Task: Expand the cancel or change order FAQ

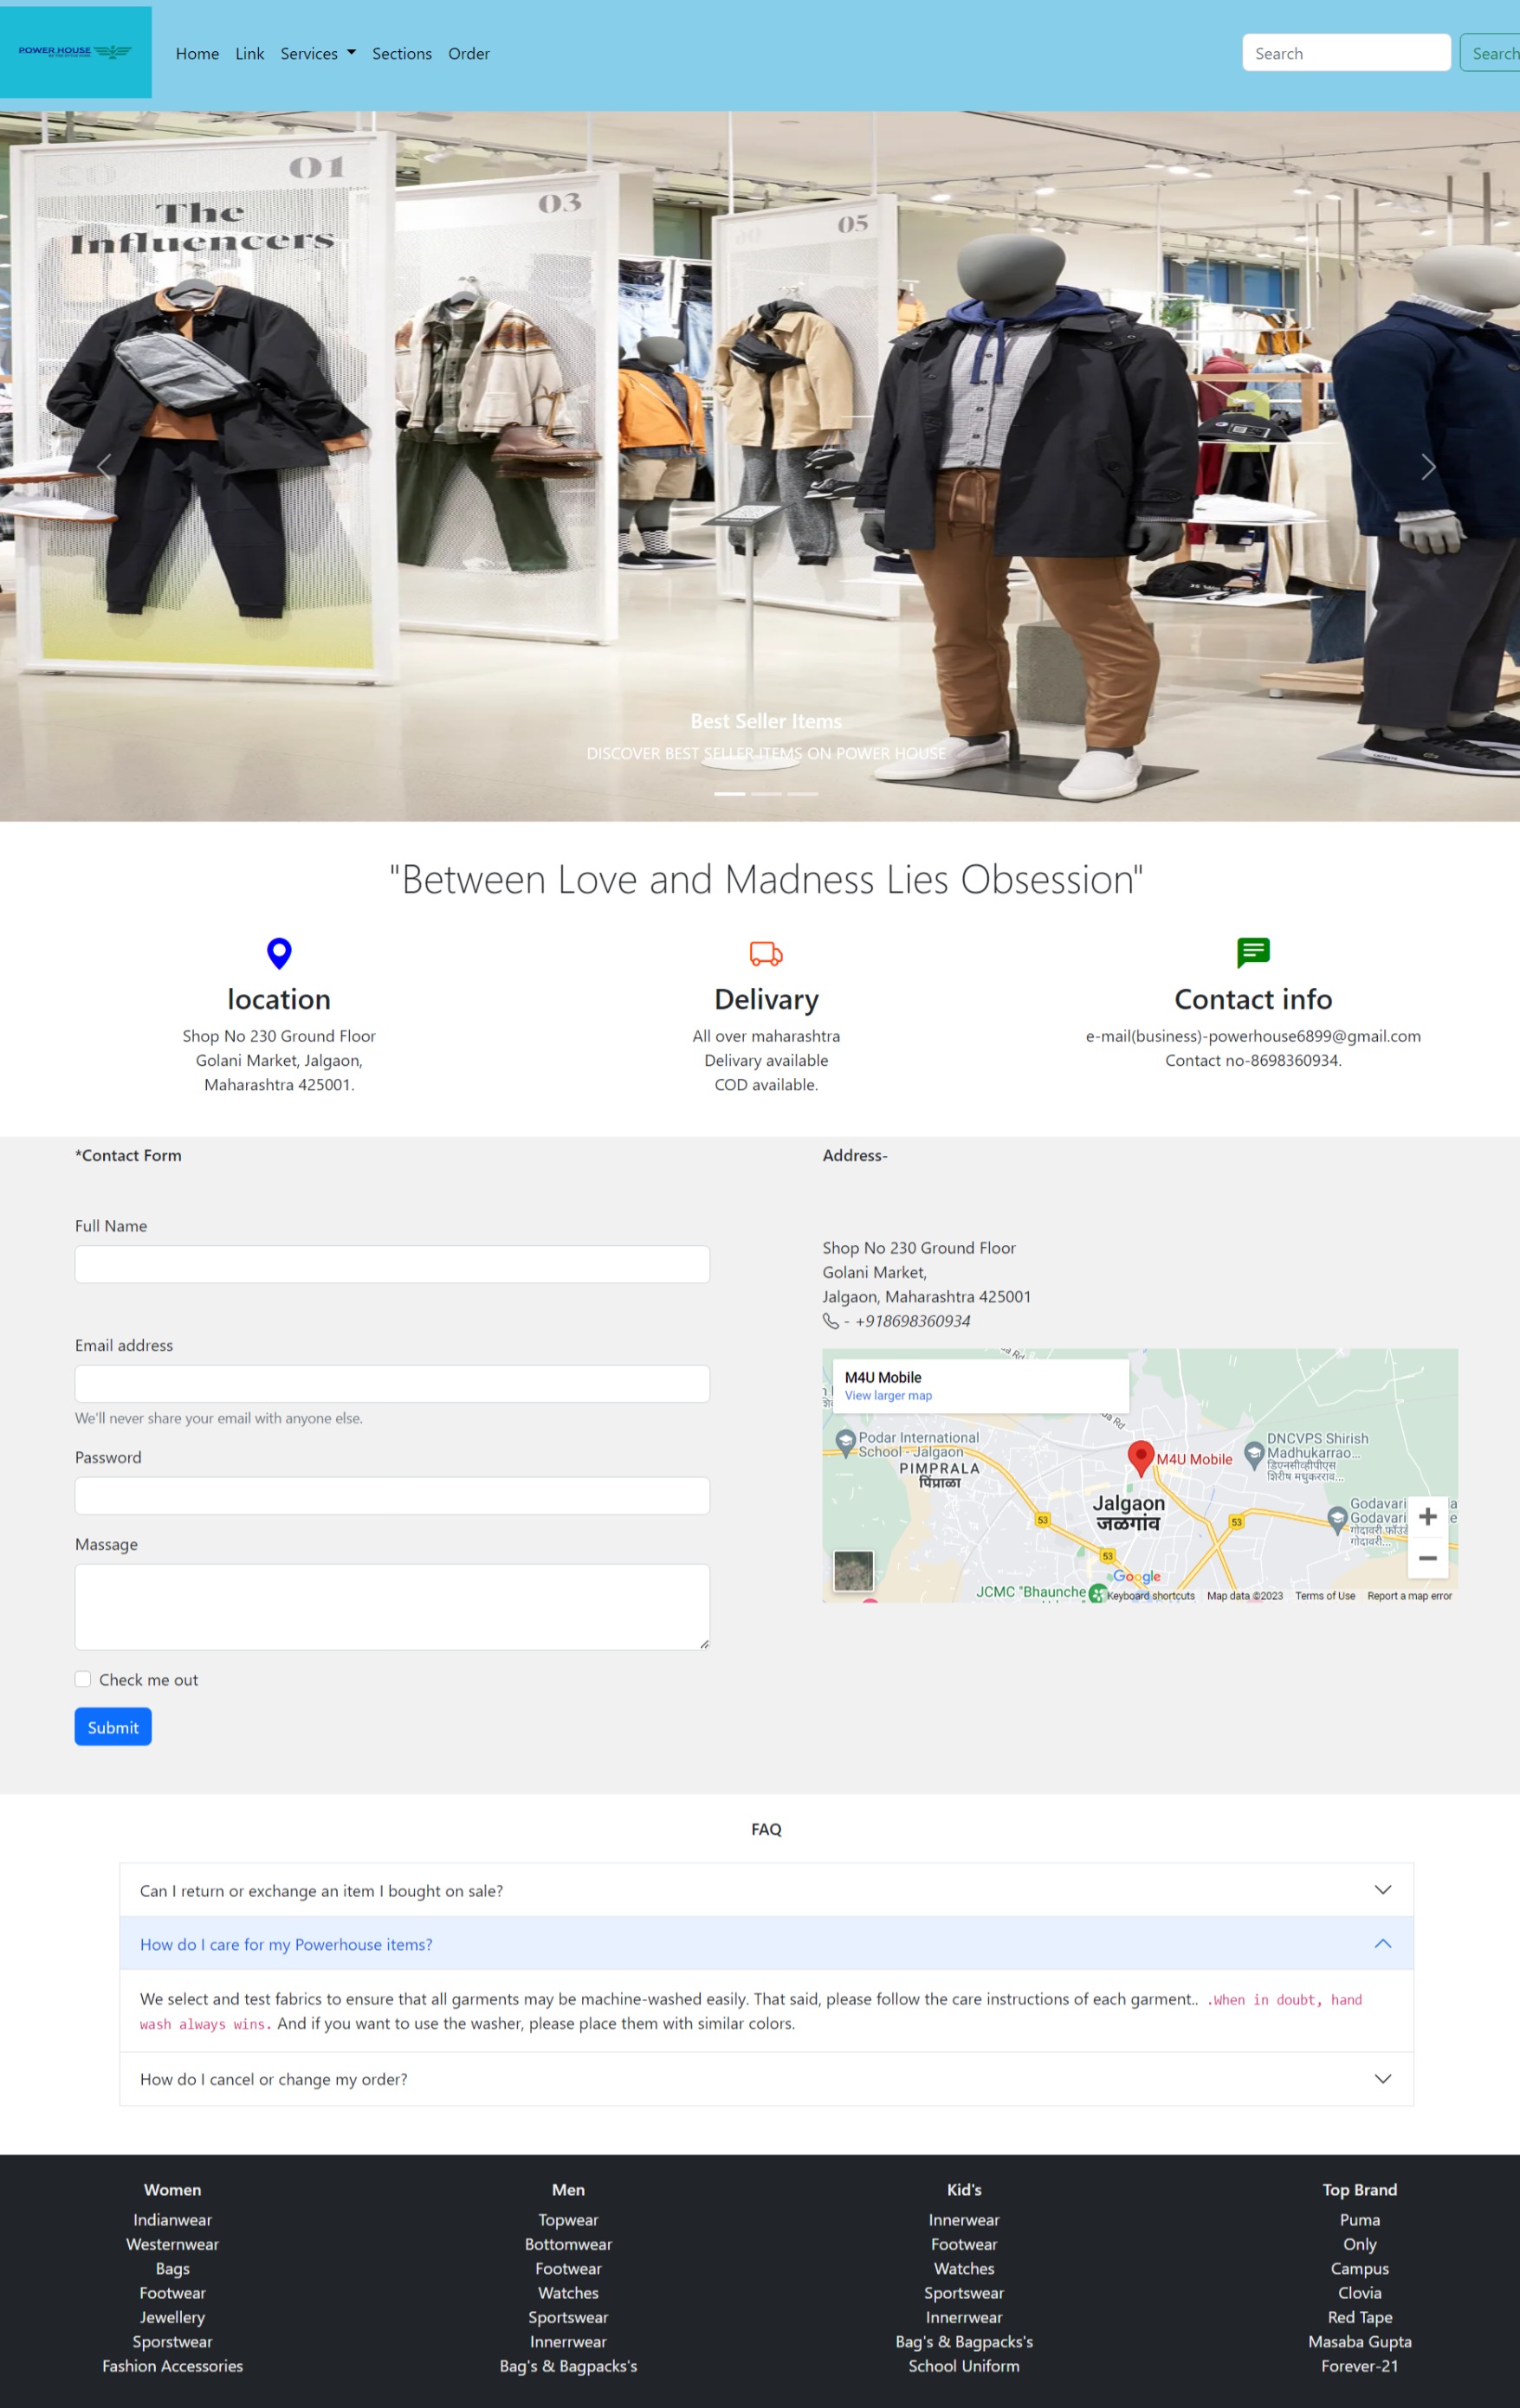Action: pos(766,2078)
